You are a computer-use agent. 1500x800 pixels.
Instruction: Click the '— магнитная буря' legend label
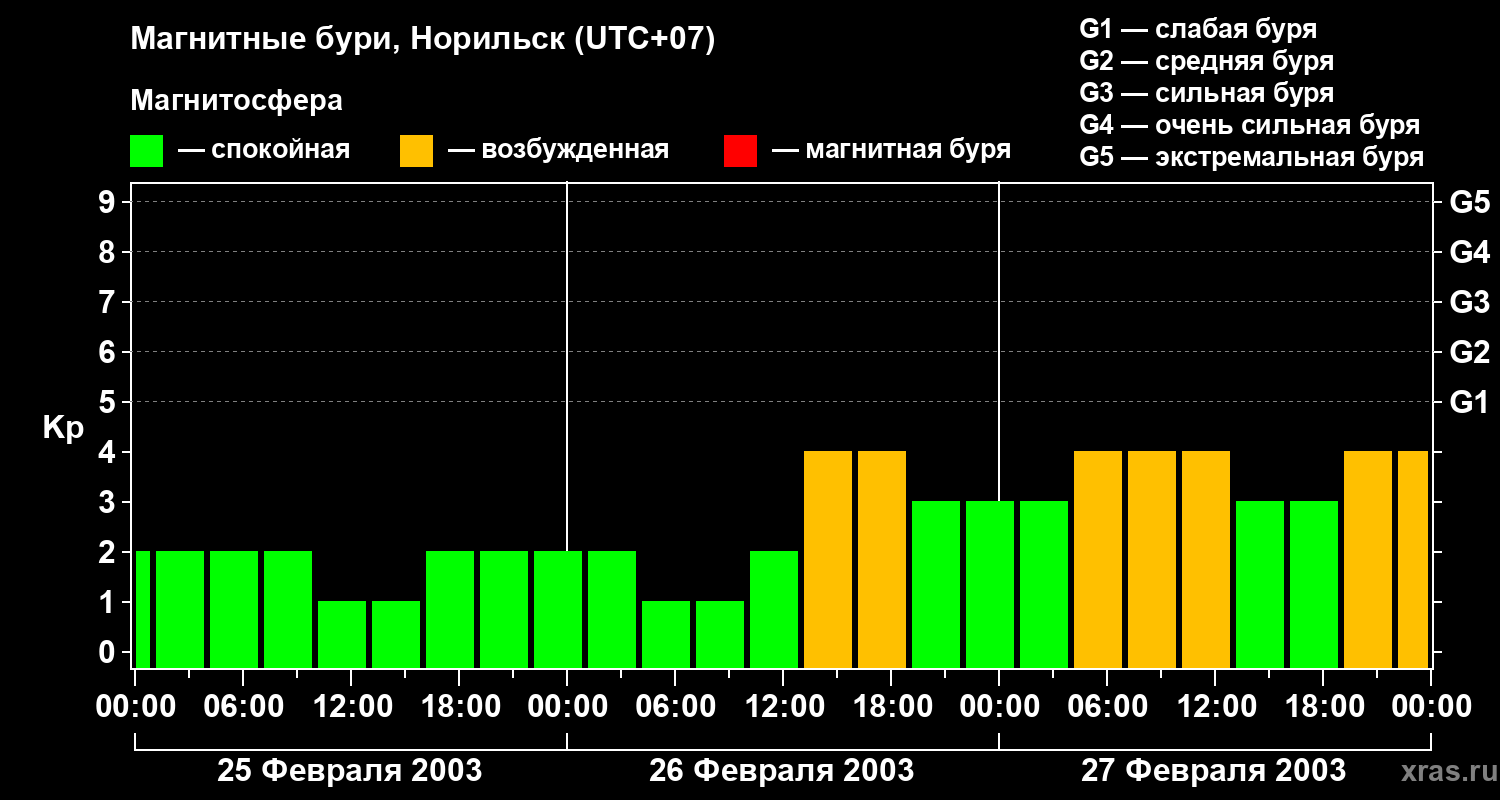point(891,150)
